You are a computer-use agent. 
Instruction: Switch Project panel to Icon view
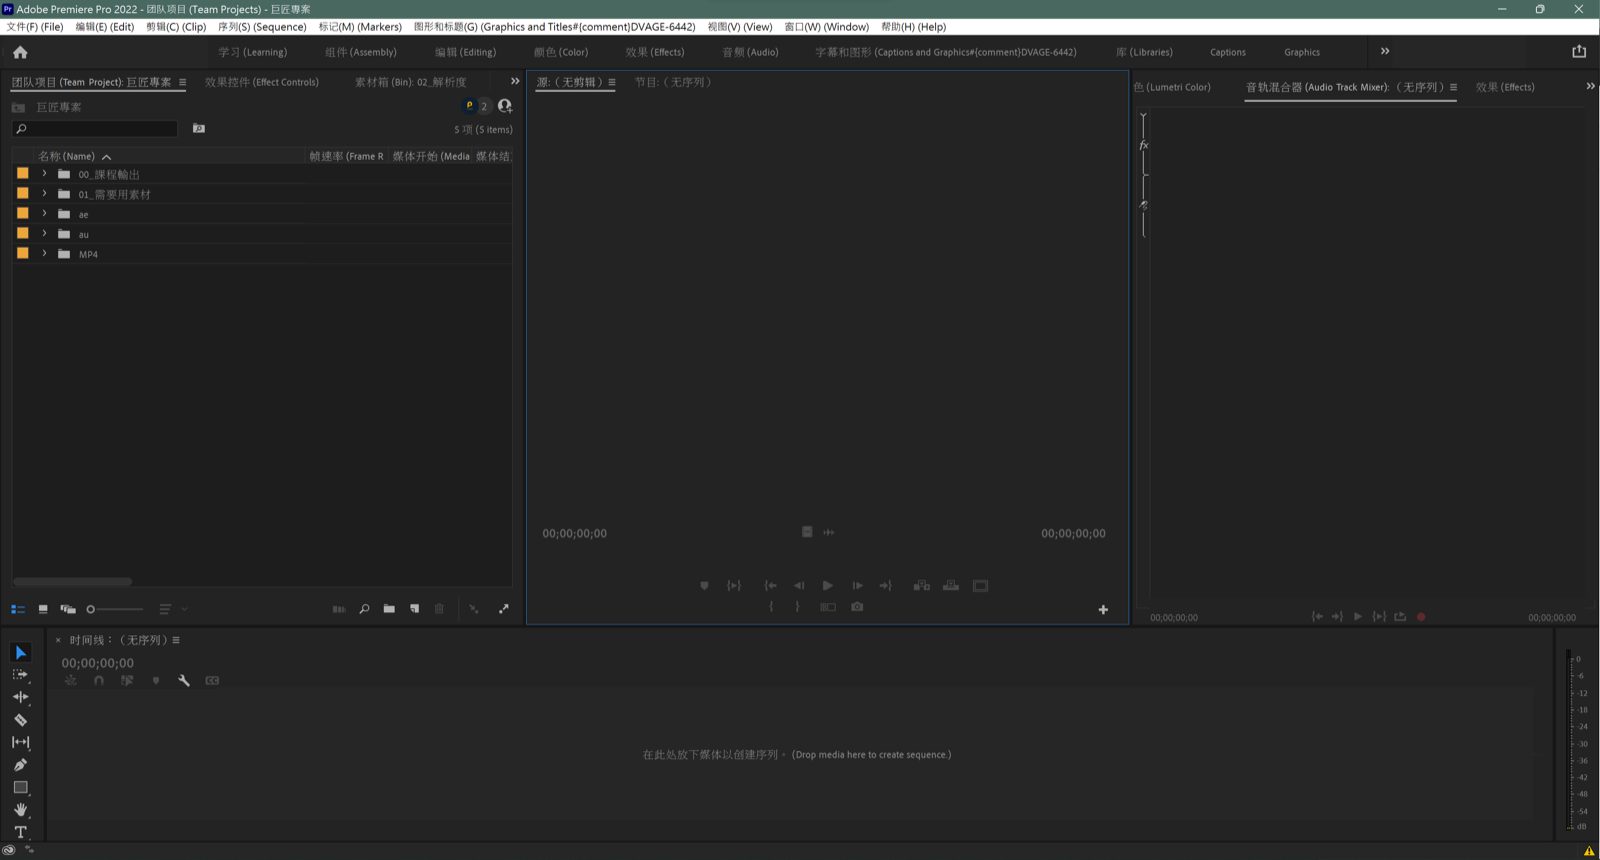[x=43, y=609]
